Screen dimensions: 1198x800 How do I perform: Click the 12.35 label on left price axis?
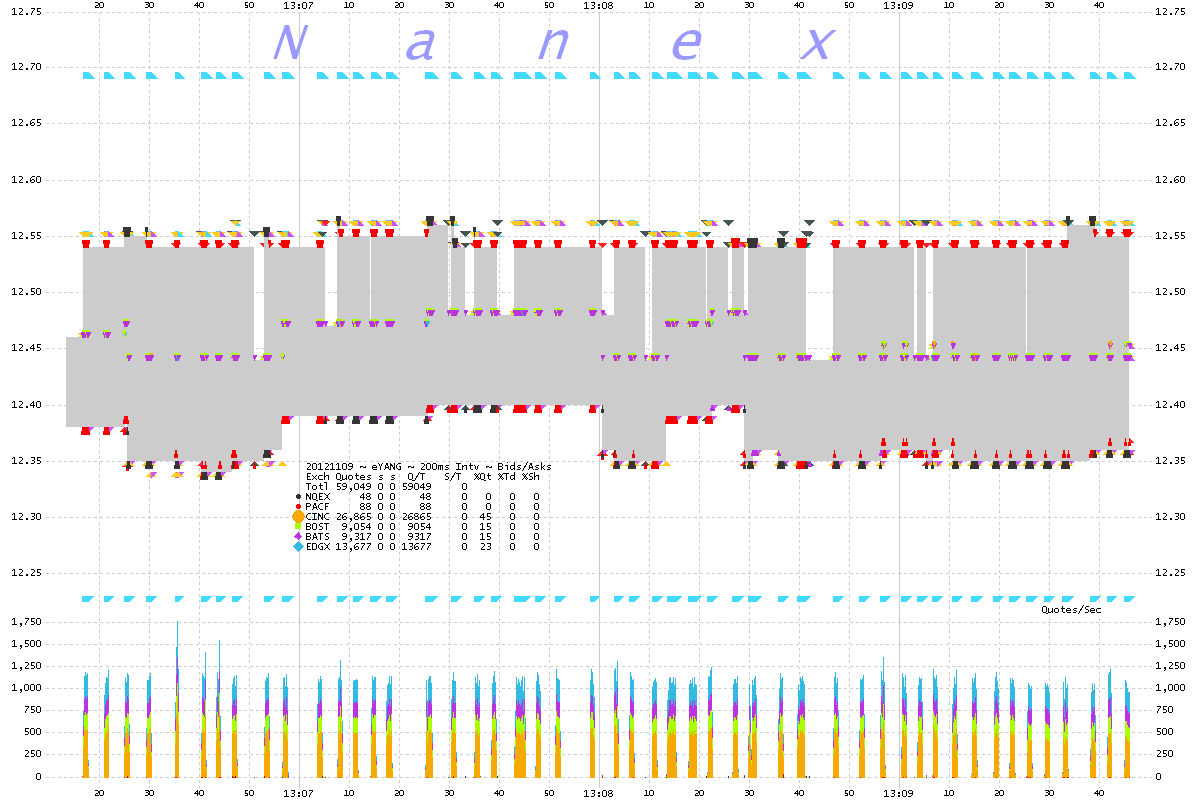[27, 461]
